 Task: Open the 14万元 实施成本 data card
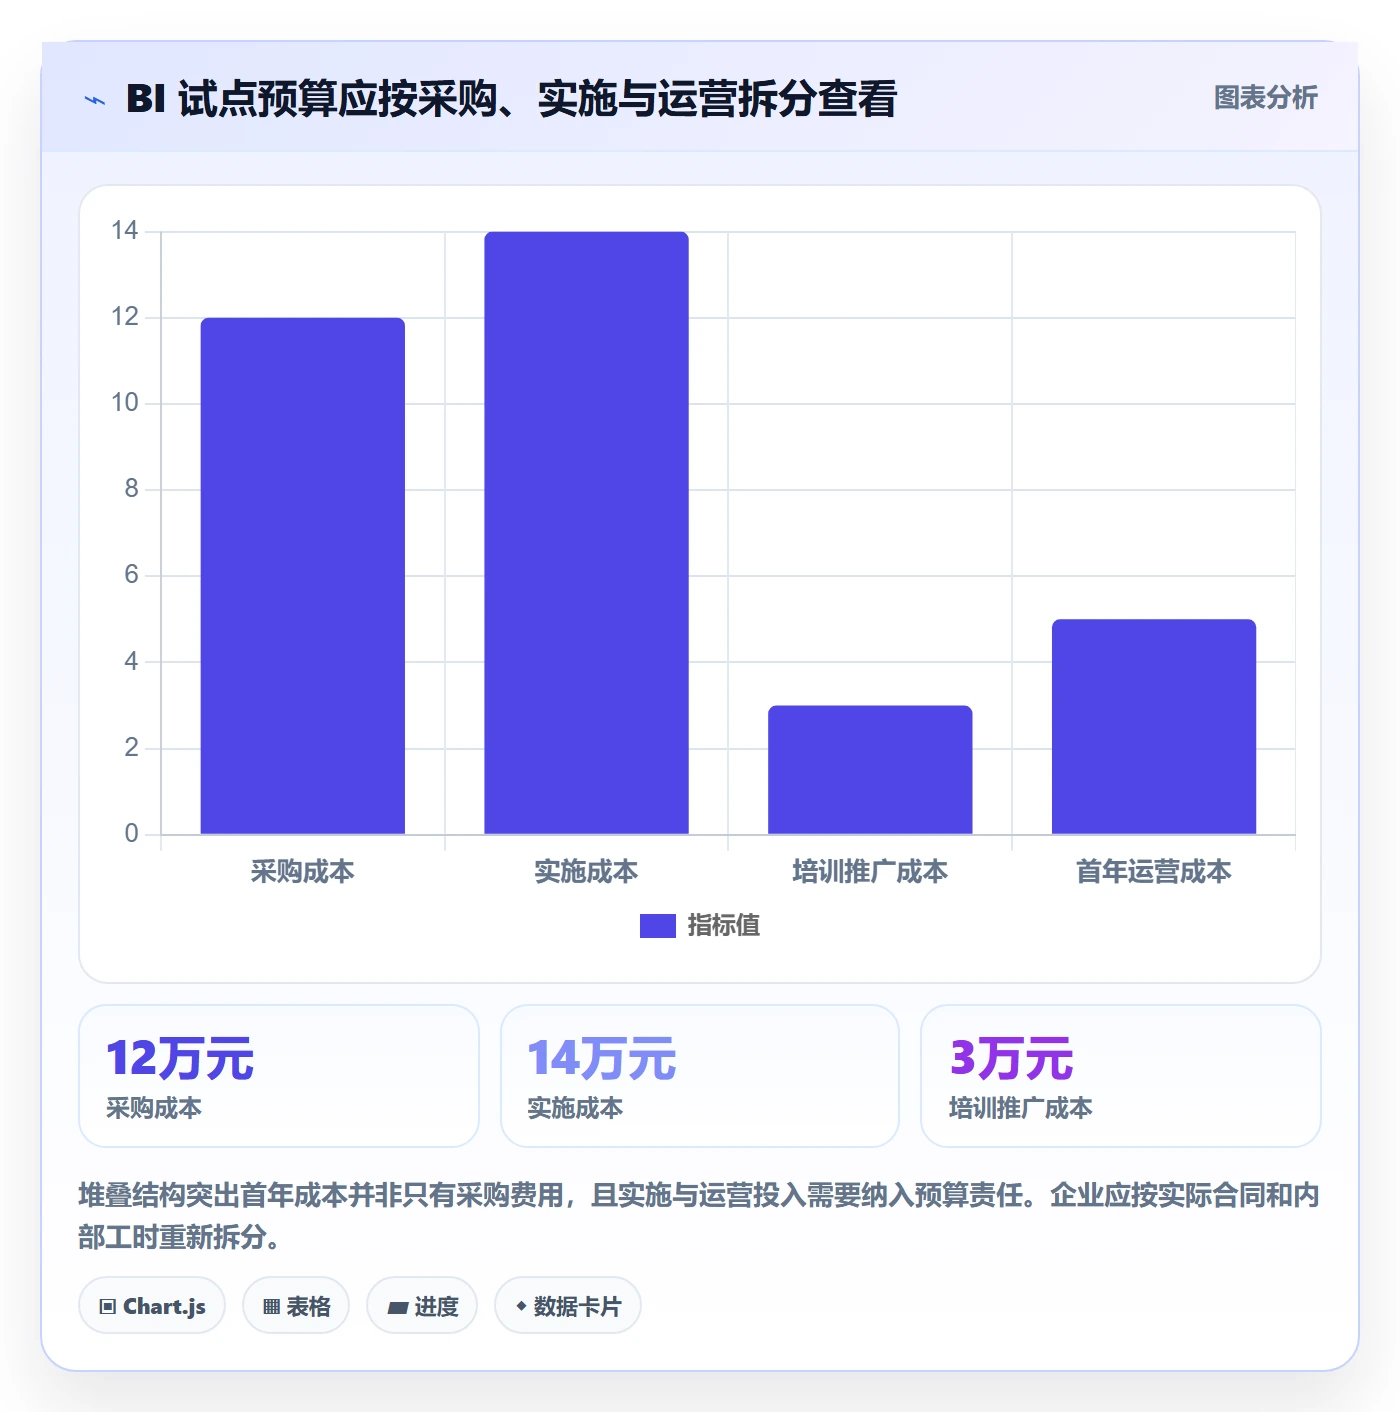pos(700,1076)
